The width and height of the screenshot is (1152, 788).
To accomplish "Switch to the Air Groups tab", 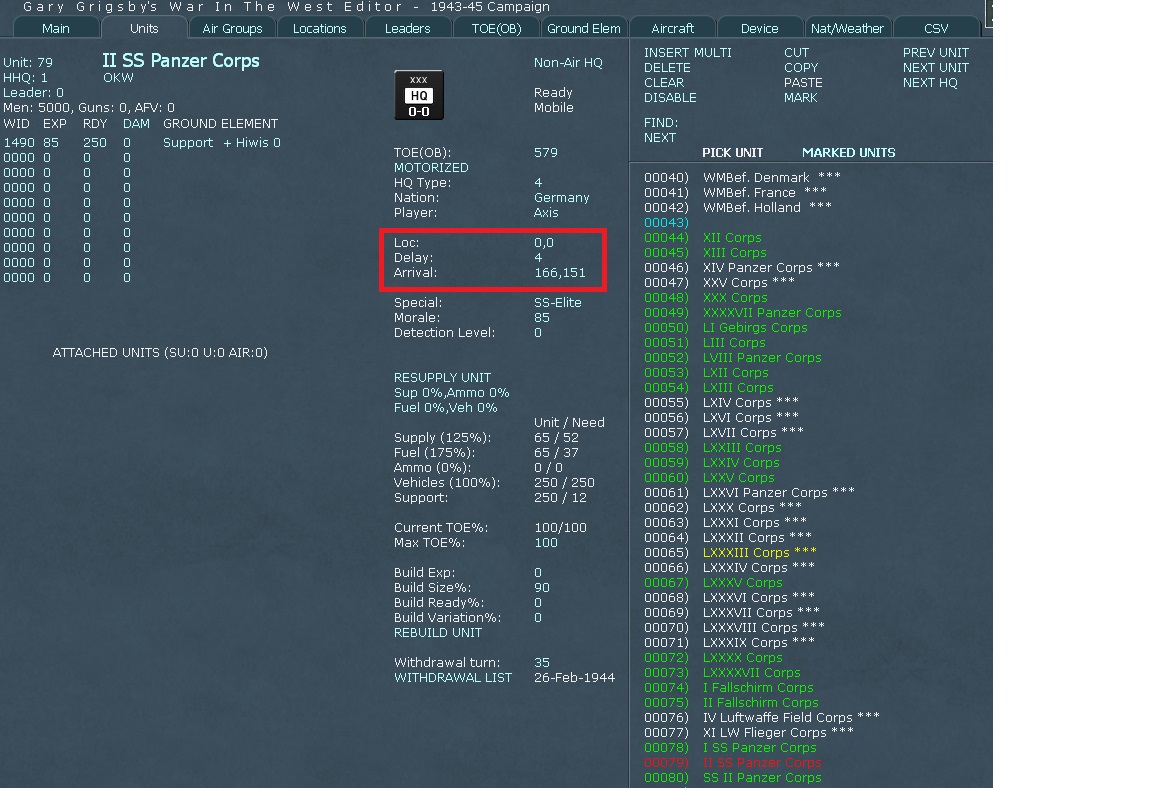I will 232,29.
